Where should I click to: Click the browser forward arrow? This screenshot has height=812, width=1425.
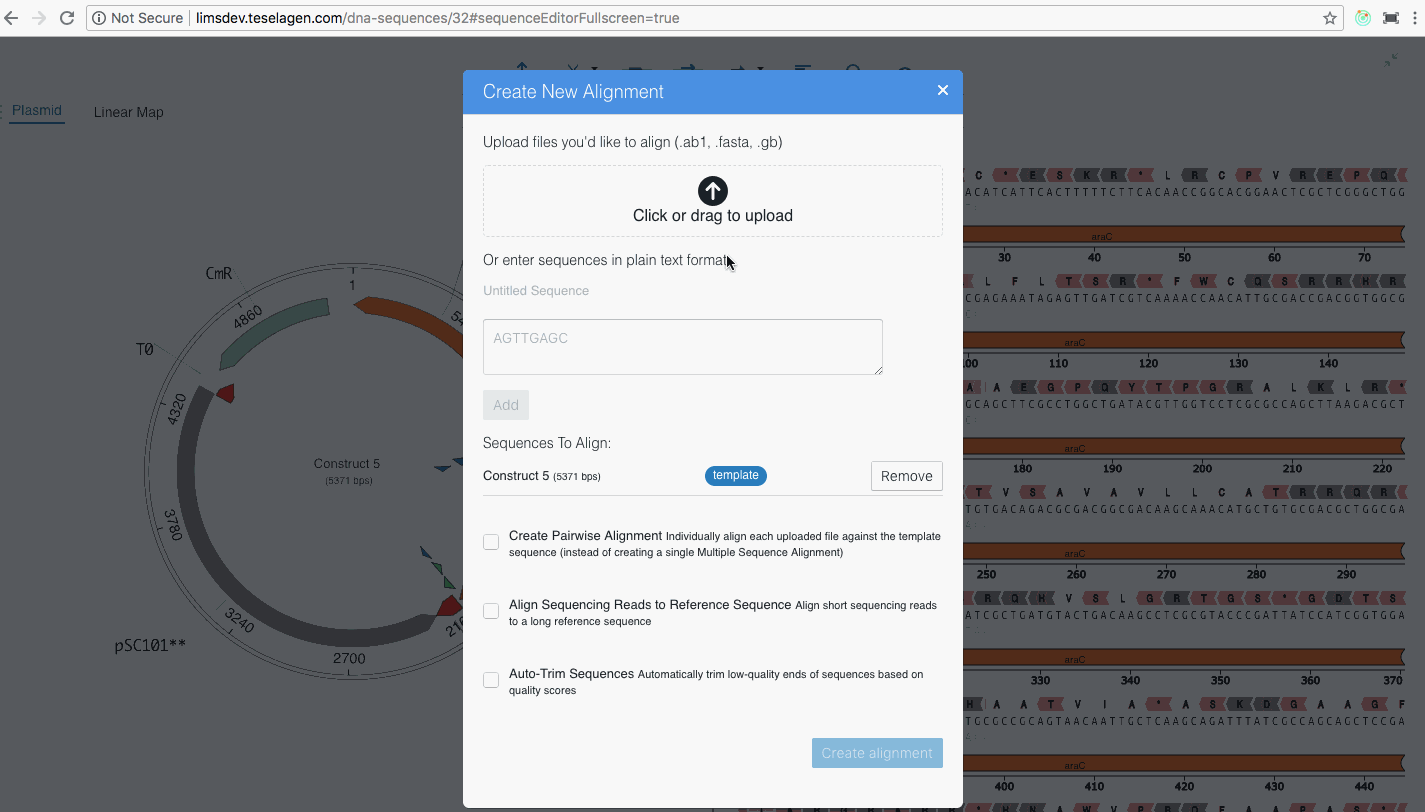tap(39, 18)
